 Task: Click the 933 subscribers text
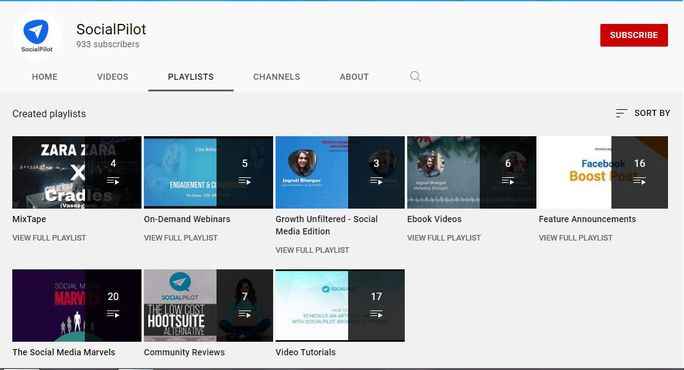tap(108, 44)
